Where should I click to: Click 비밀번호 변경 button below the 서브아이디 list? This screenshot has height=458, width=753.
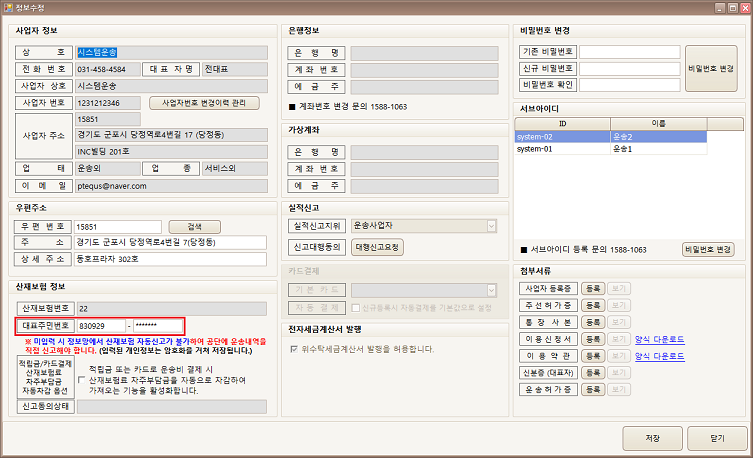point(708,249)
